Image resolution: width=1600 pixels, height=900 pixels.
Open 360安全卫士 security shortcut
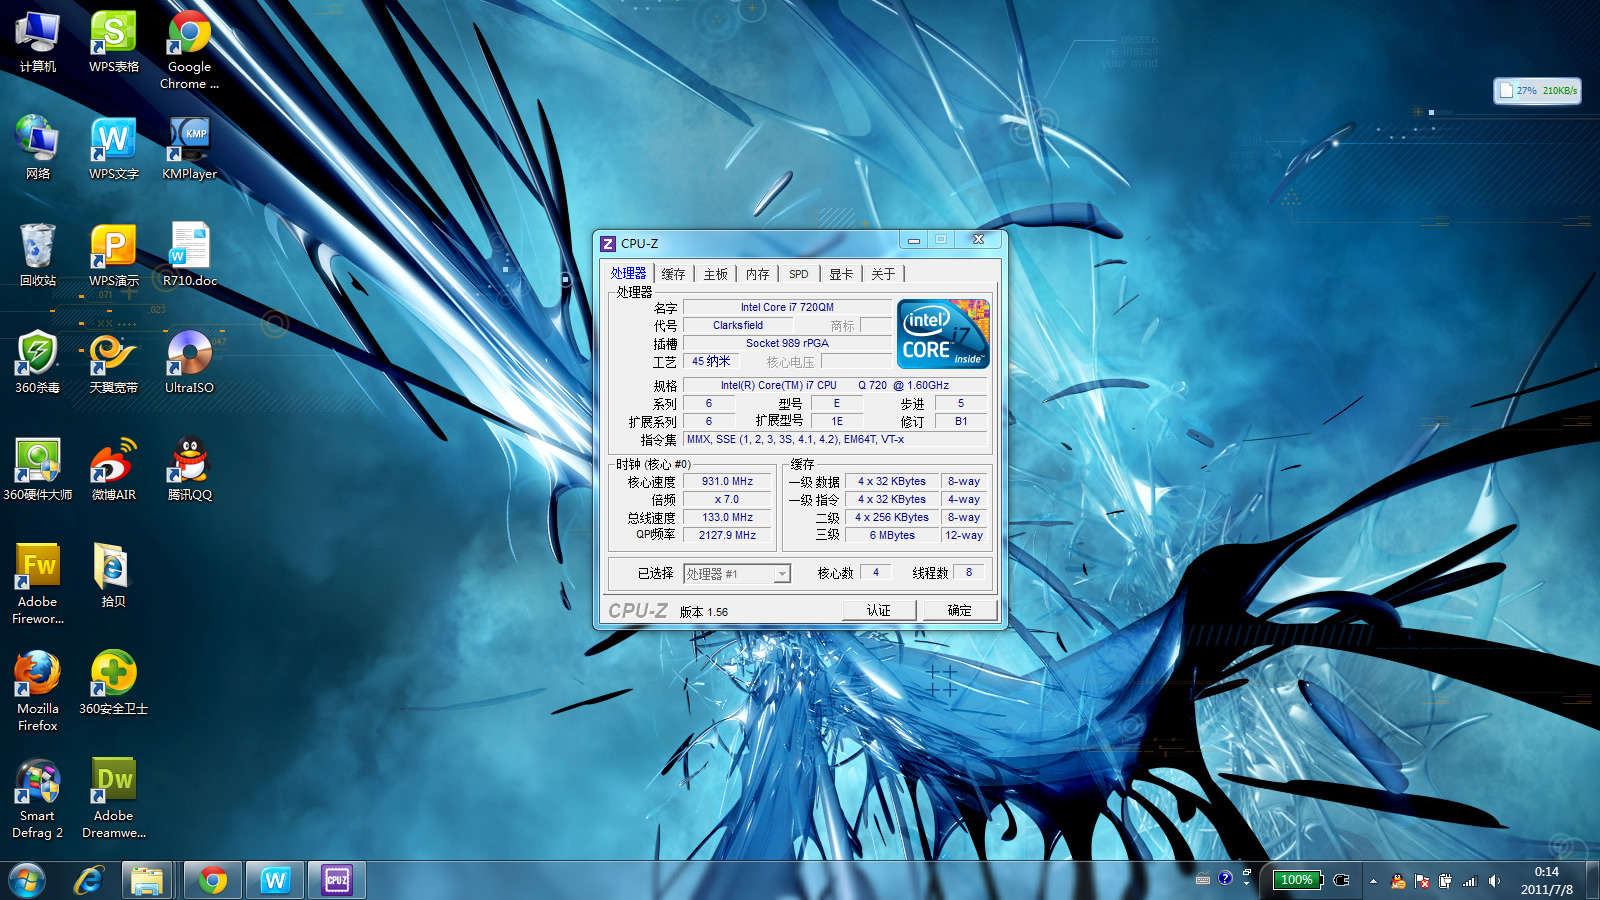pyautogui.click(x=114, y=682)
